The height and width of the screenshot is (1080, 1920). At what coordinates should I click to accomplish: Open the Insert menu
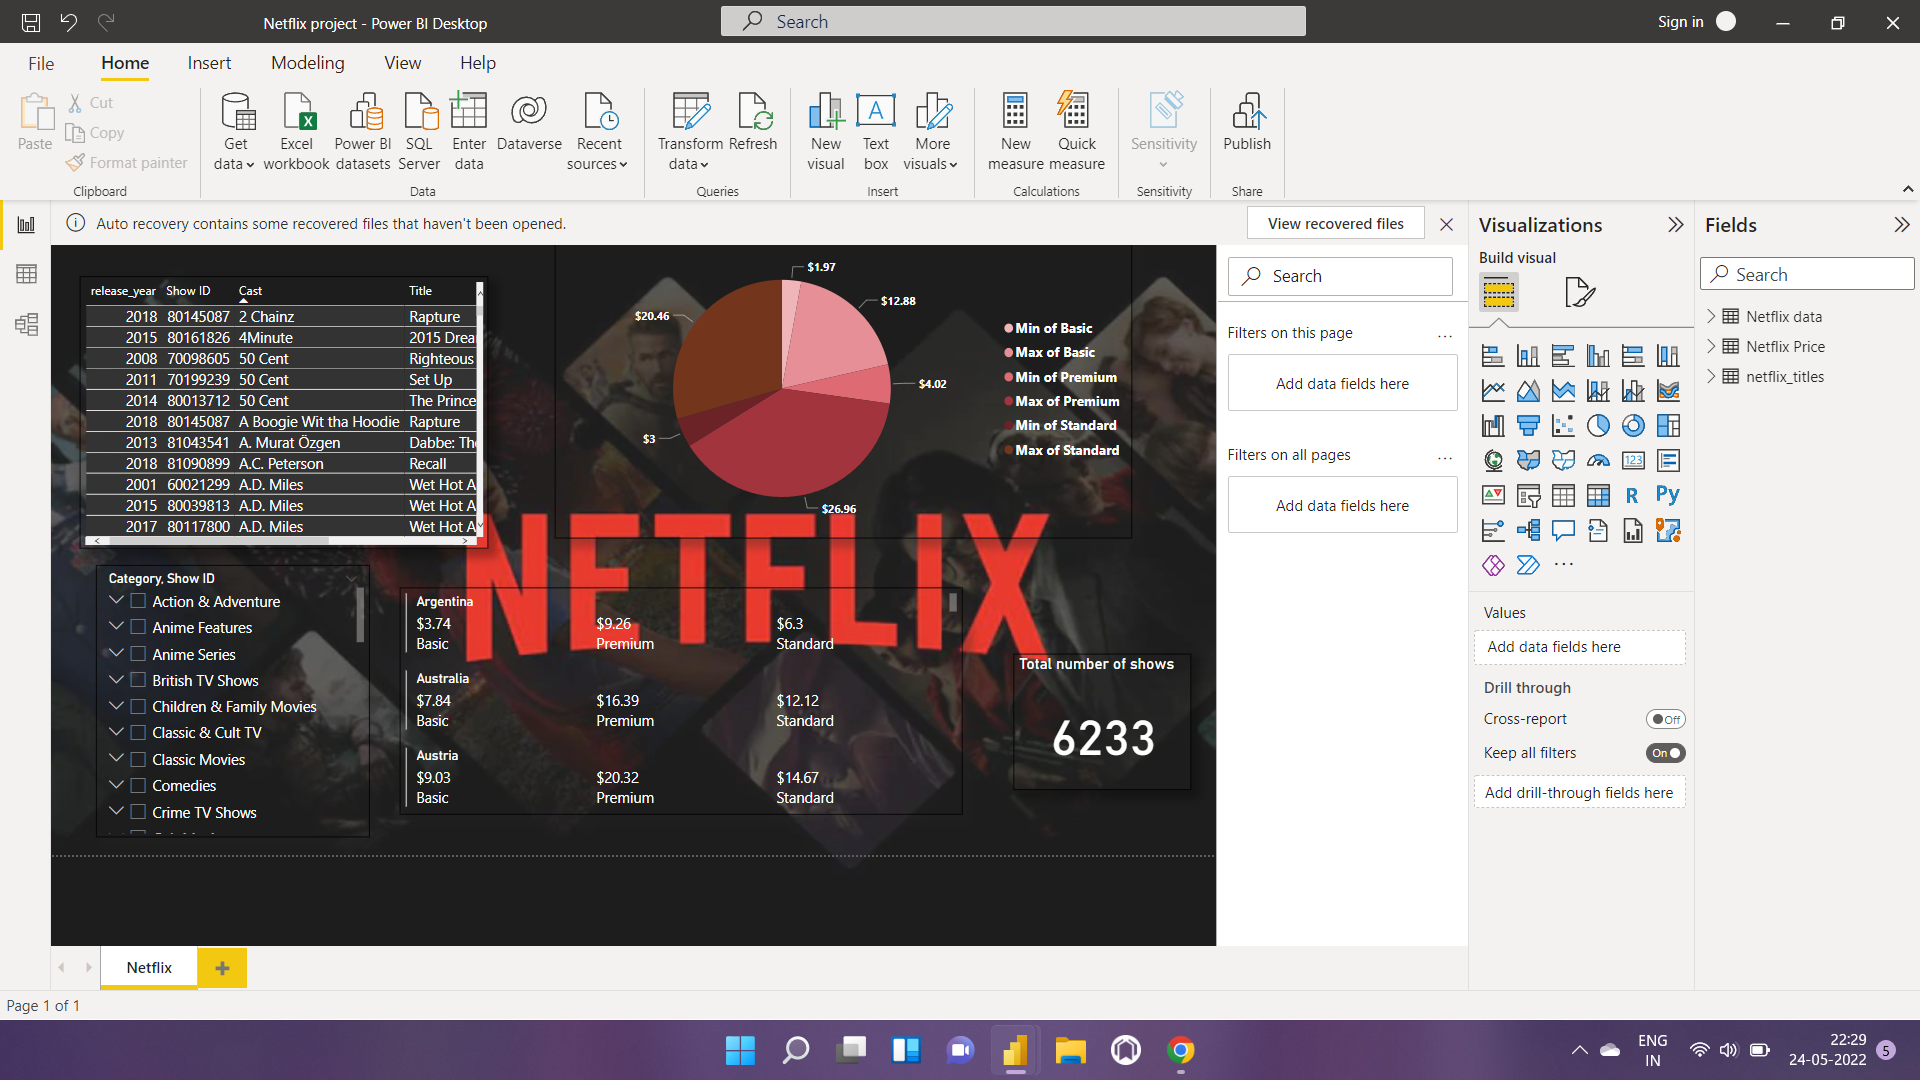pos(209,62)
